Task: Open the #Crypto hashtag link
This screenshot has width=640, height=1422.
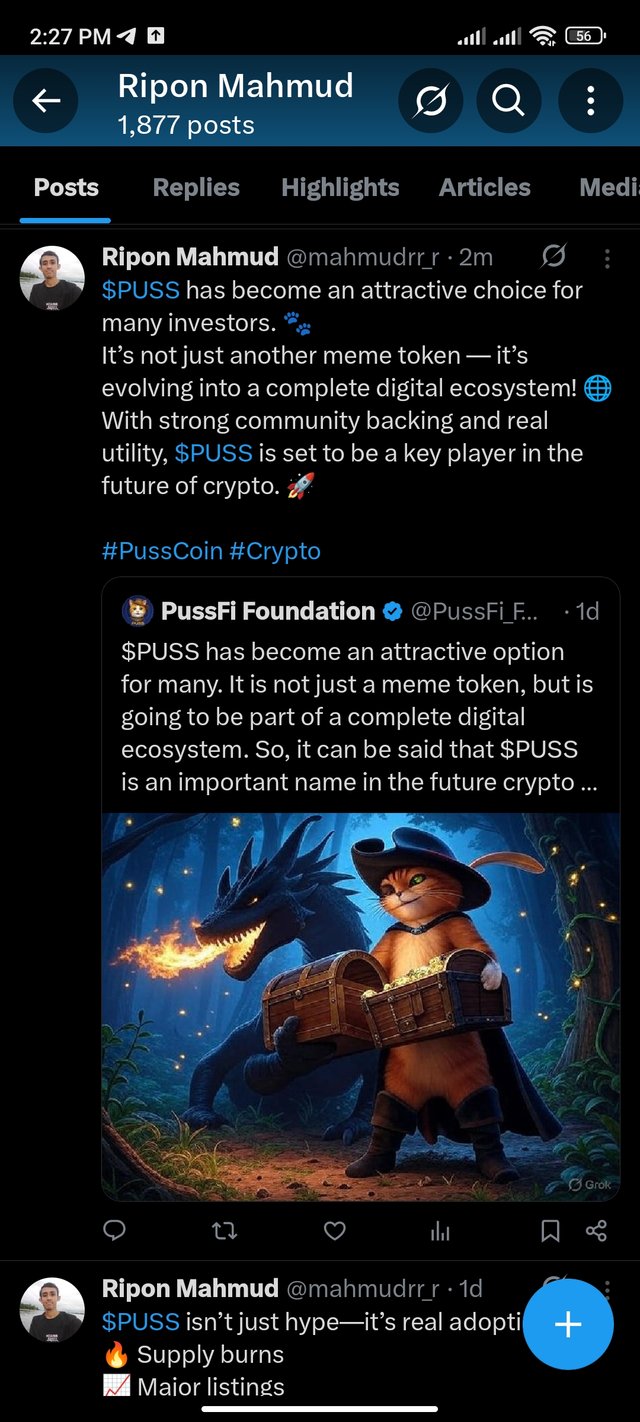Action: [x=275, y=551]
